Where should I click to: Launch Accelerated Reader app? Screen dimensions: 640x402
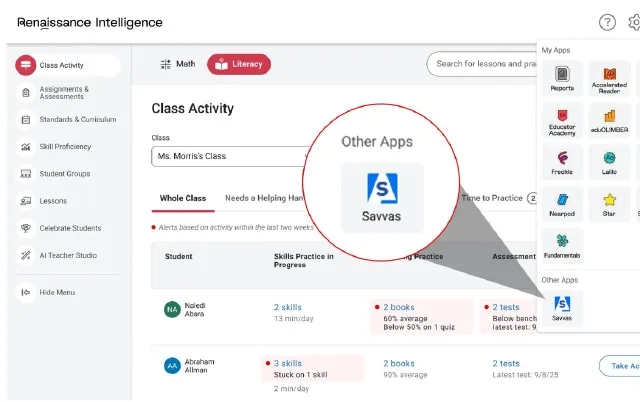[609, 79]
